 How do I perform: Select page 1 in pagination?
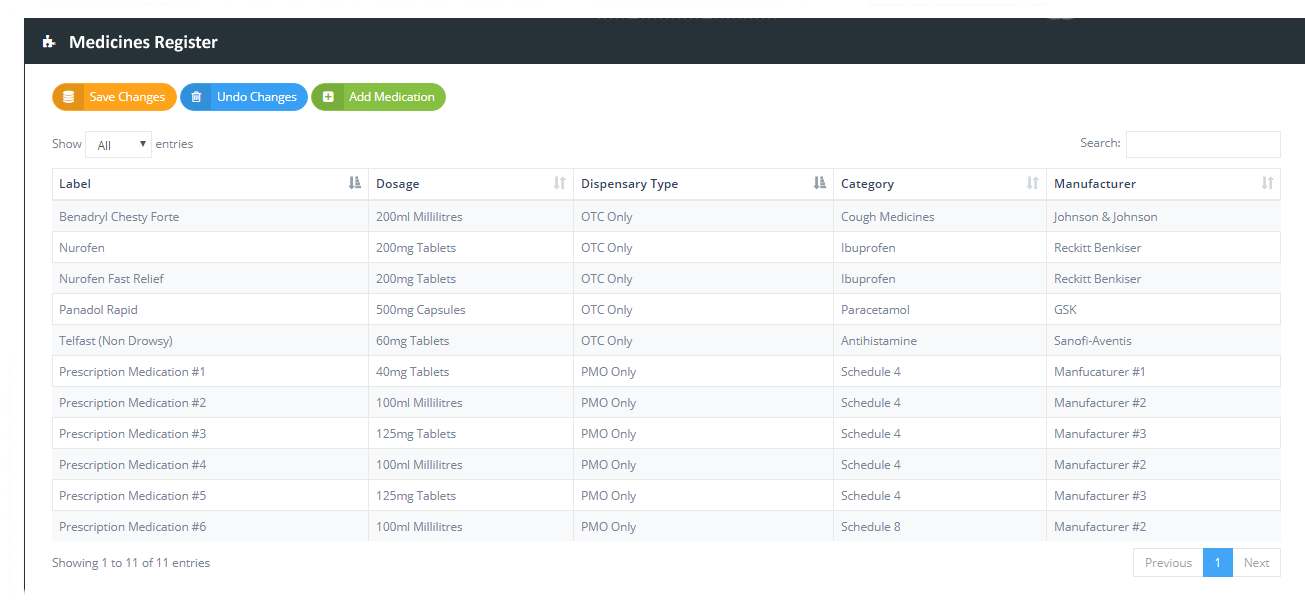pyautogui.click(x=1217, y=563)
